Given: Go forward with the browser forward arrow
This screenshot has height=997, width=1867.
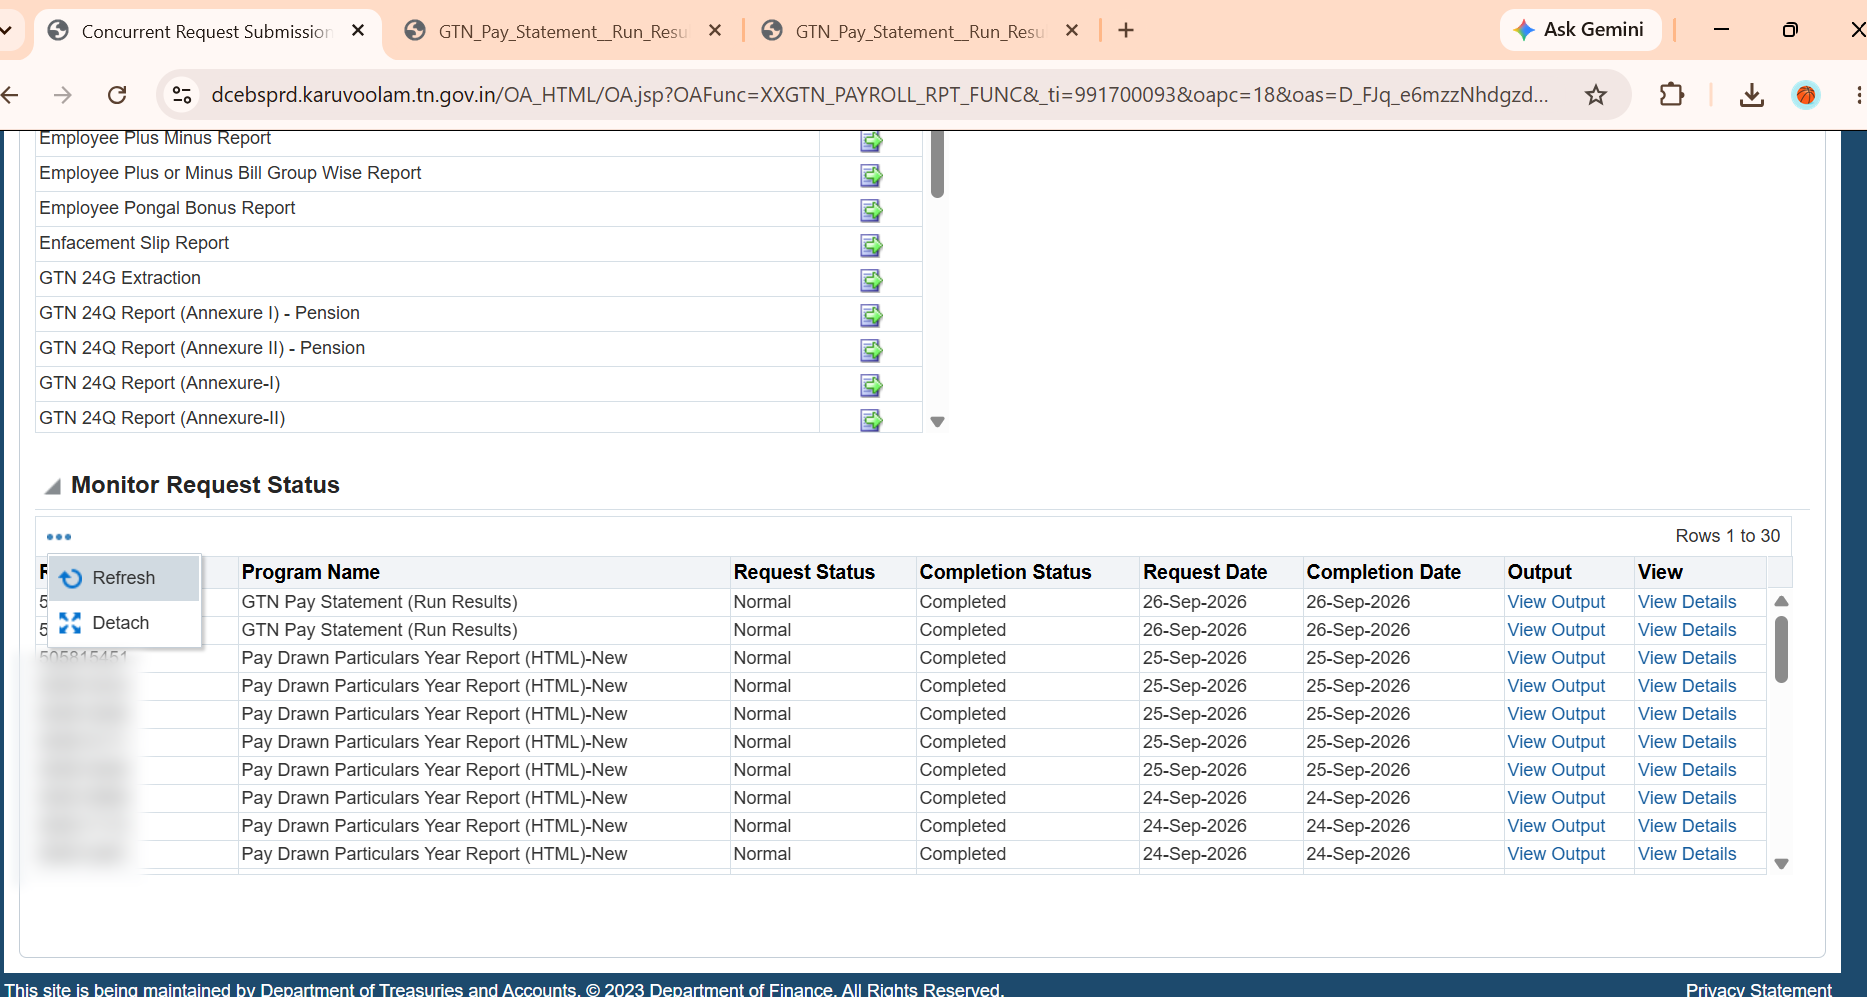Looking at the screenshot, I should pos(63,95).
